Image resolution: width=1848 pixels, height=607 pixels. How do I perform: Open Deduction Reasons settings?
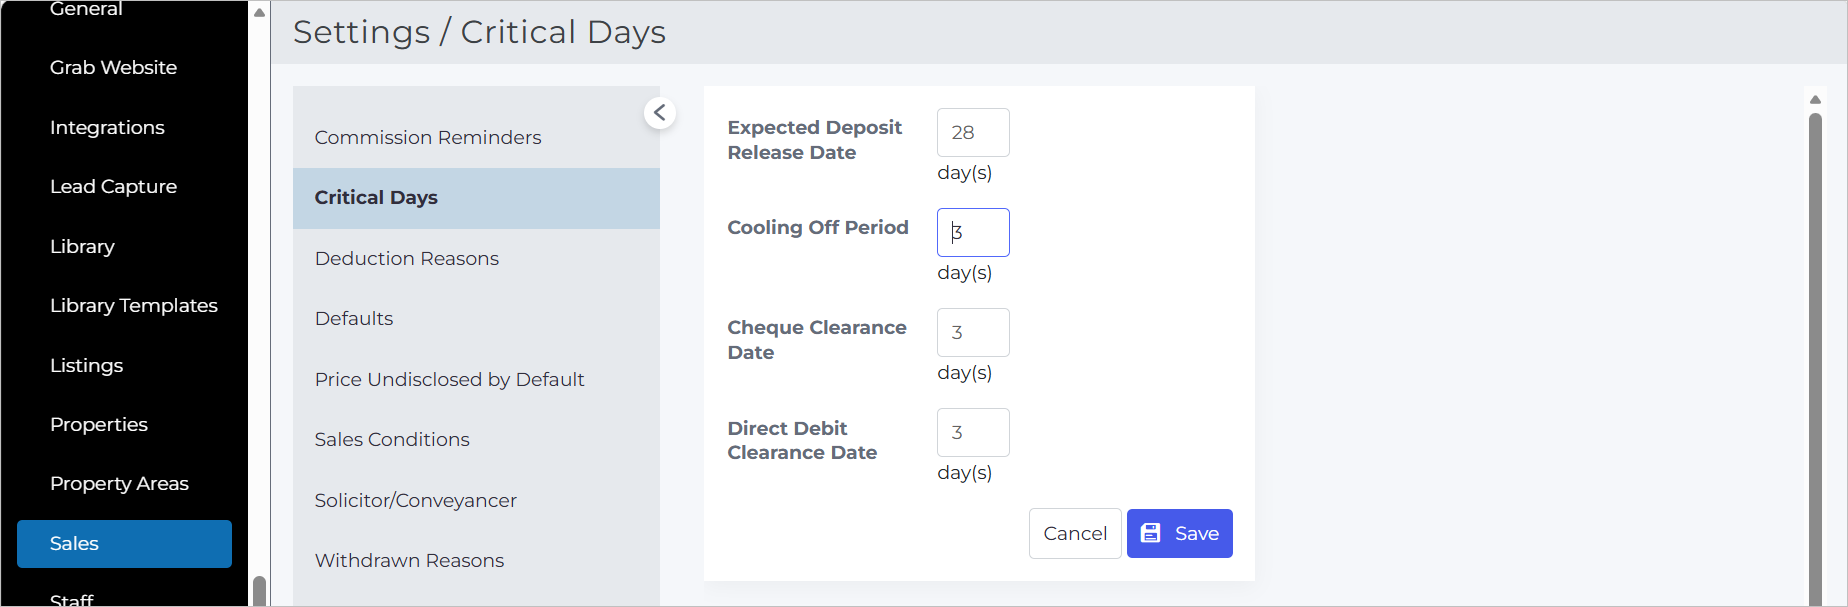coord(476,258)
